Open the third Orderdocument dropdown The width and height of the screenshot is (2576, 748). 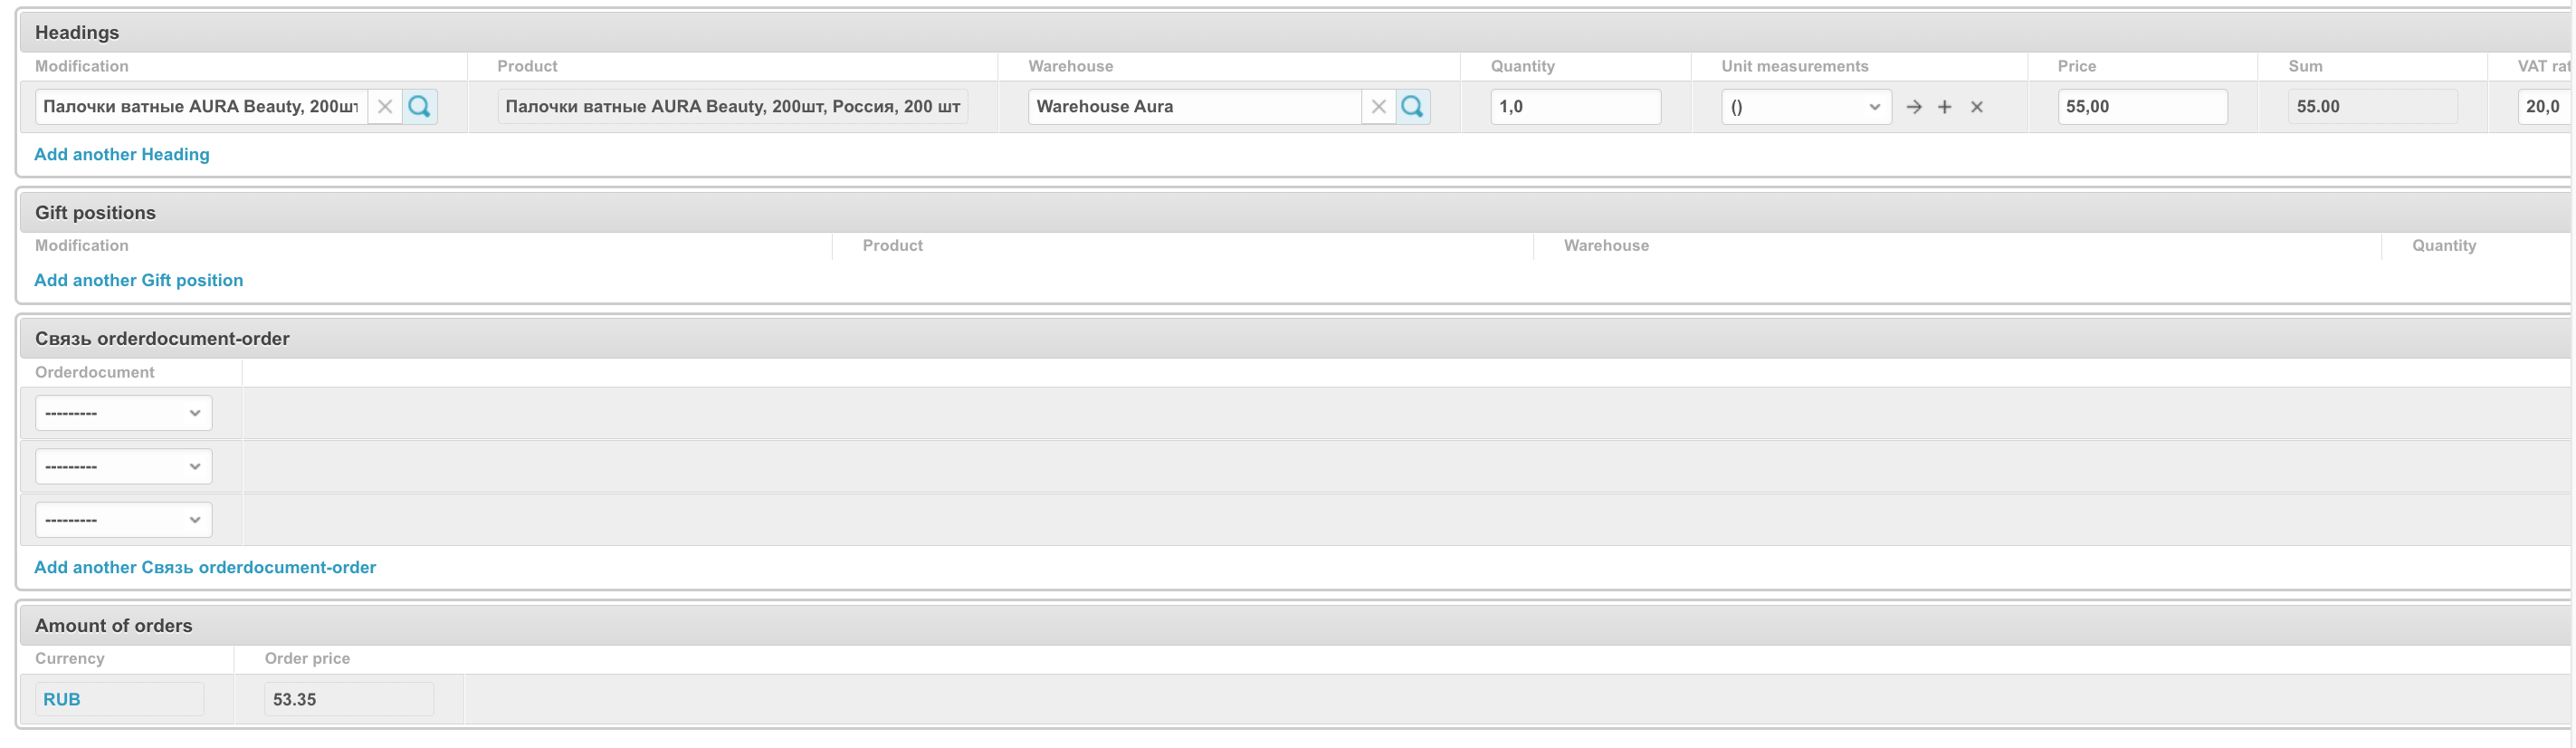coord(123,520)
